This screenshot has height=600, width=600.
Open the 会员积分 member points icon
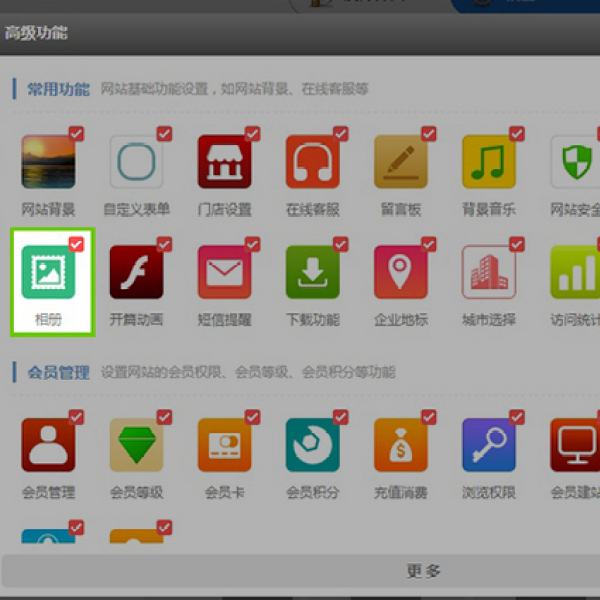point(312,445)
